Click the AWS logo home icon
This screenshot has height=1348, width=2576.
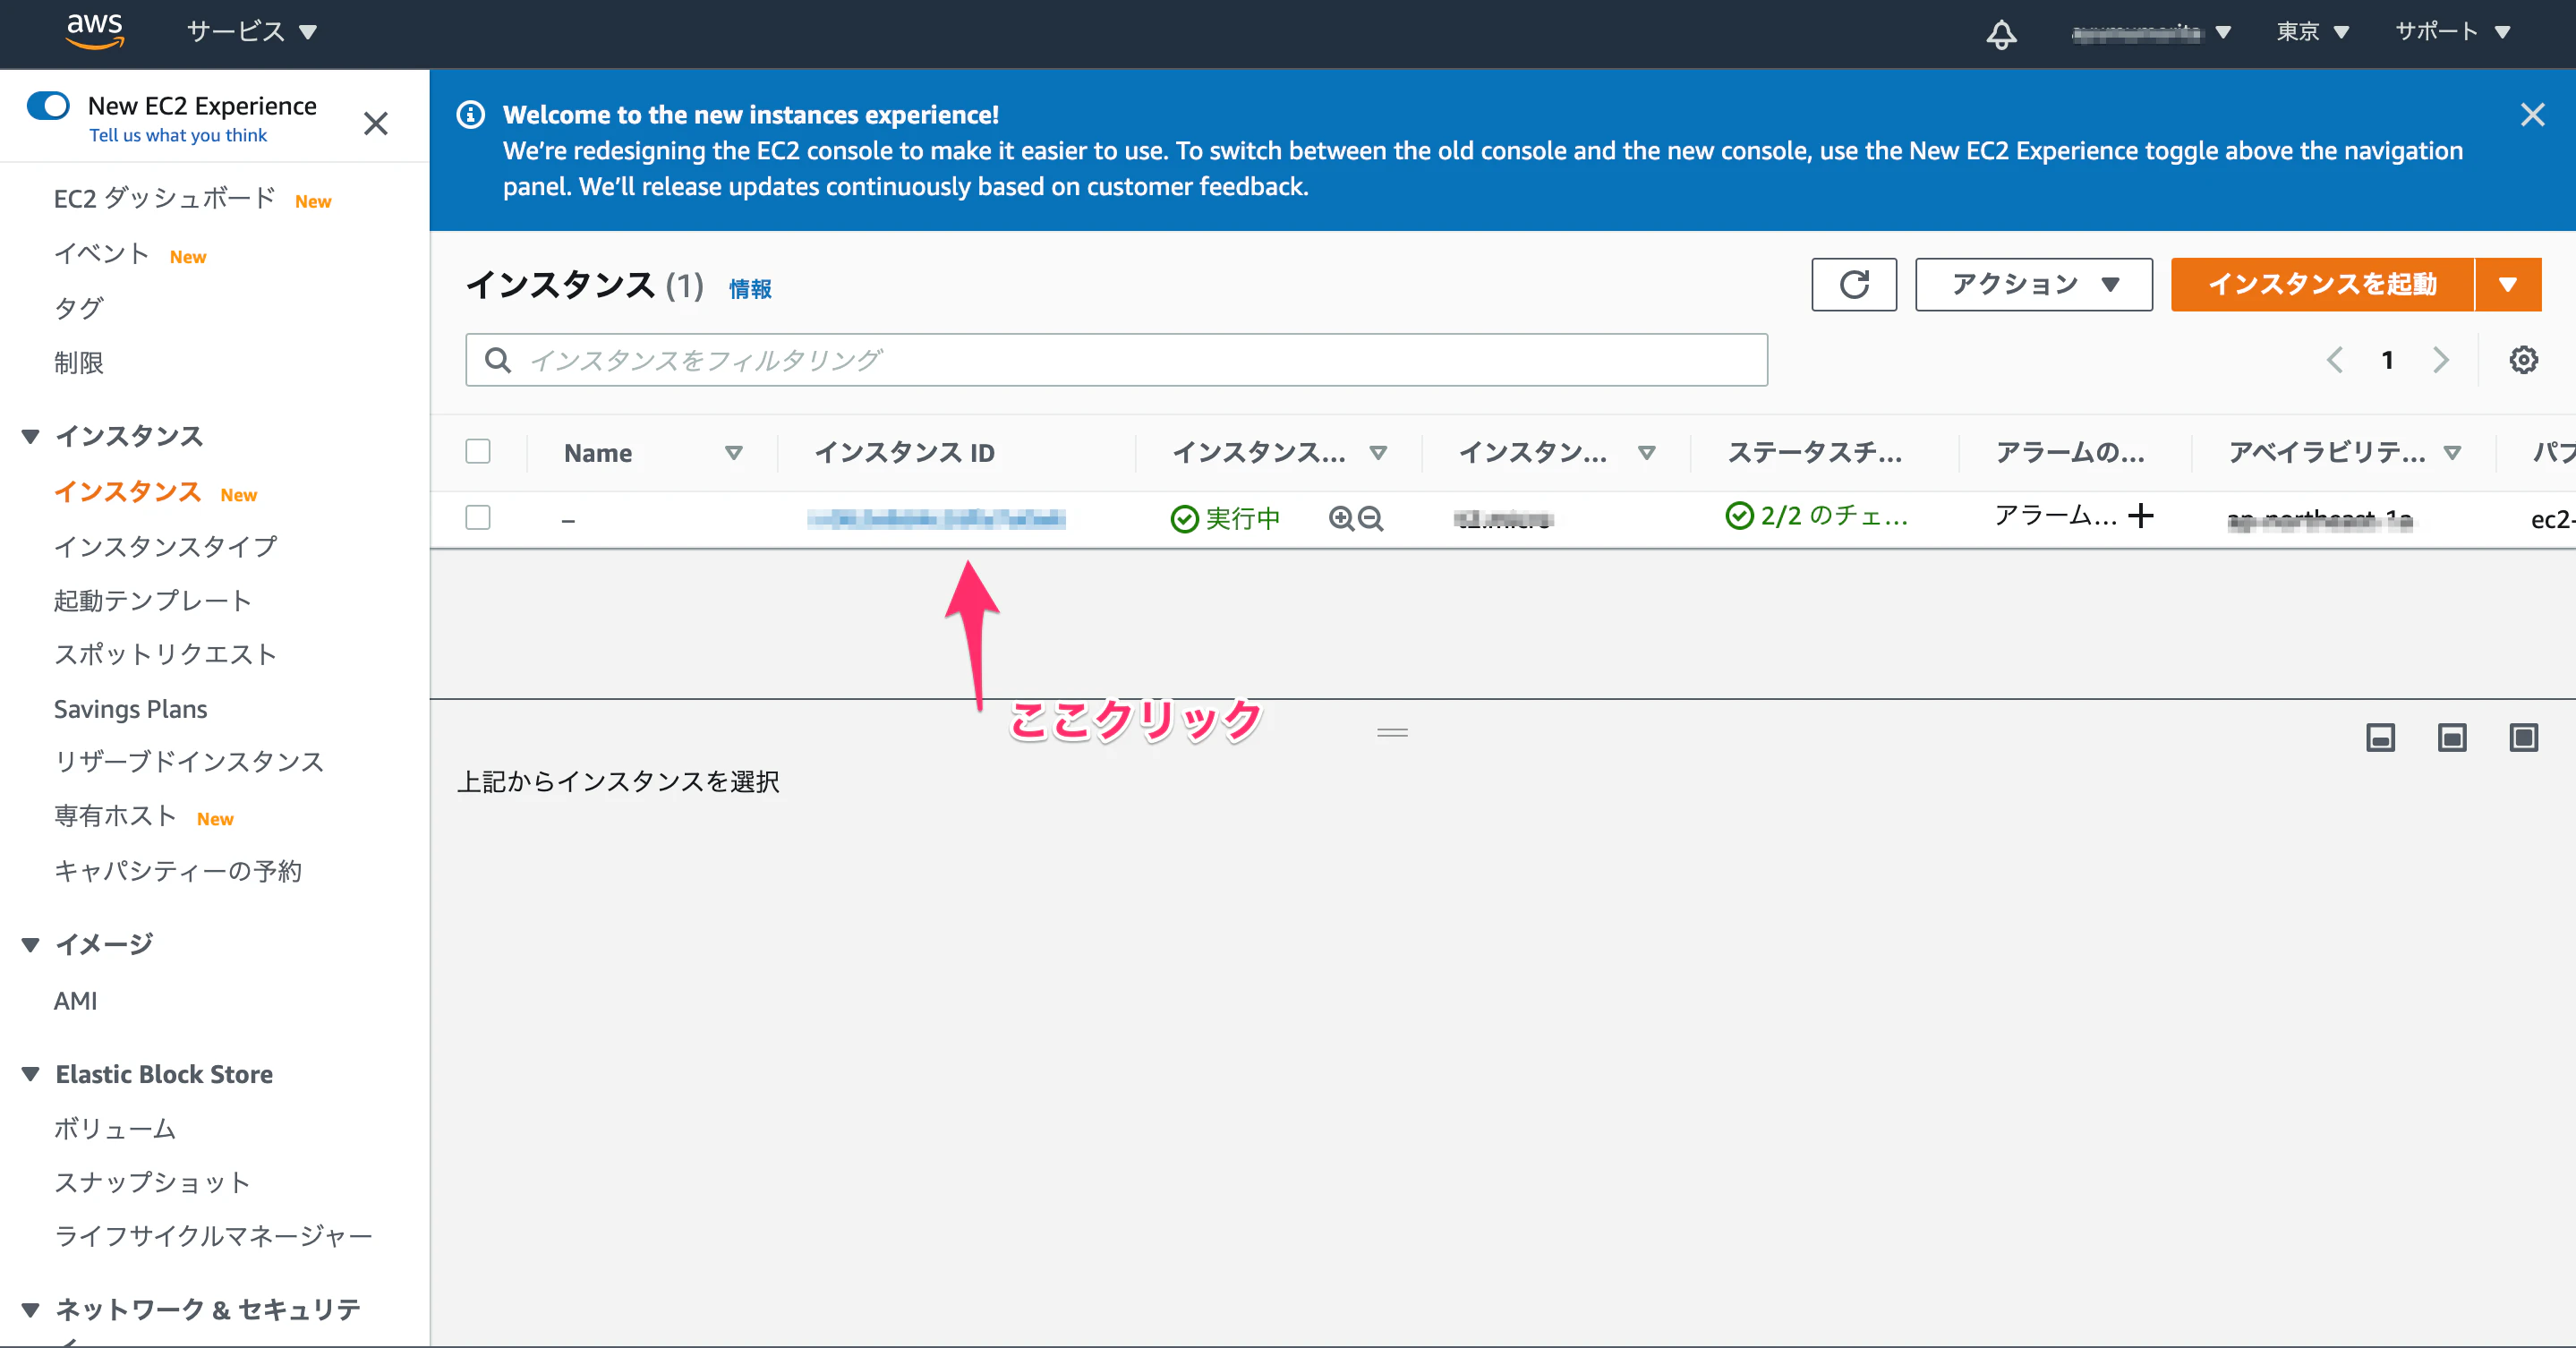pyautogui.click(x=95, y=31)
